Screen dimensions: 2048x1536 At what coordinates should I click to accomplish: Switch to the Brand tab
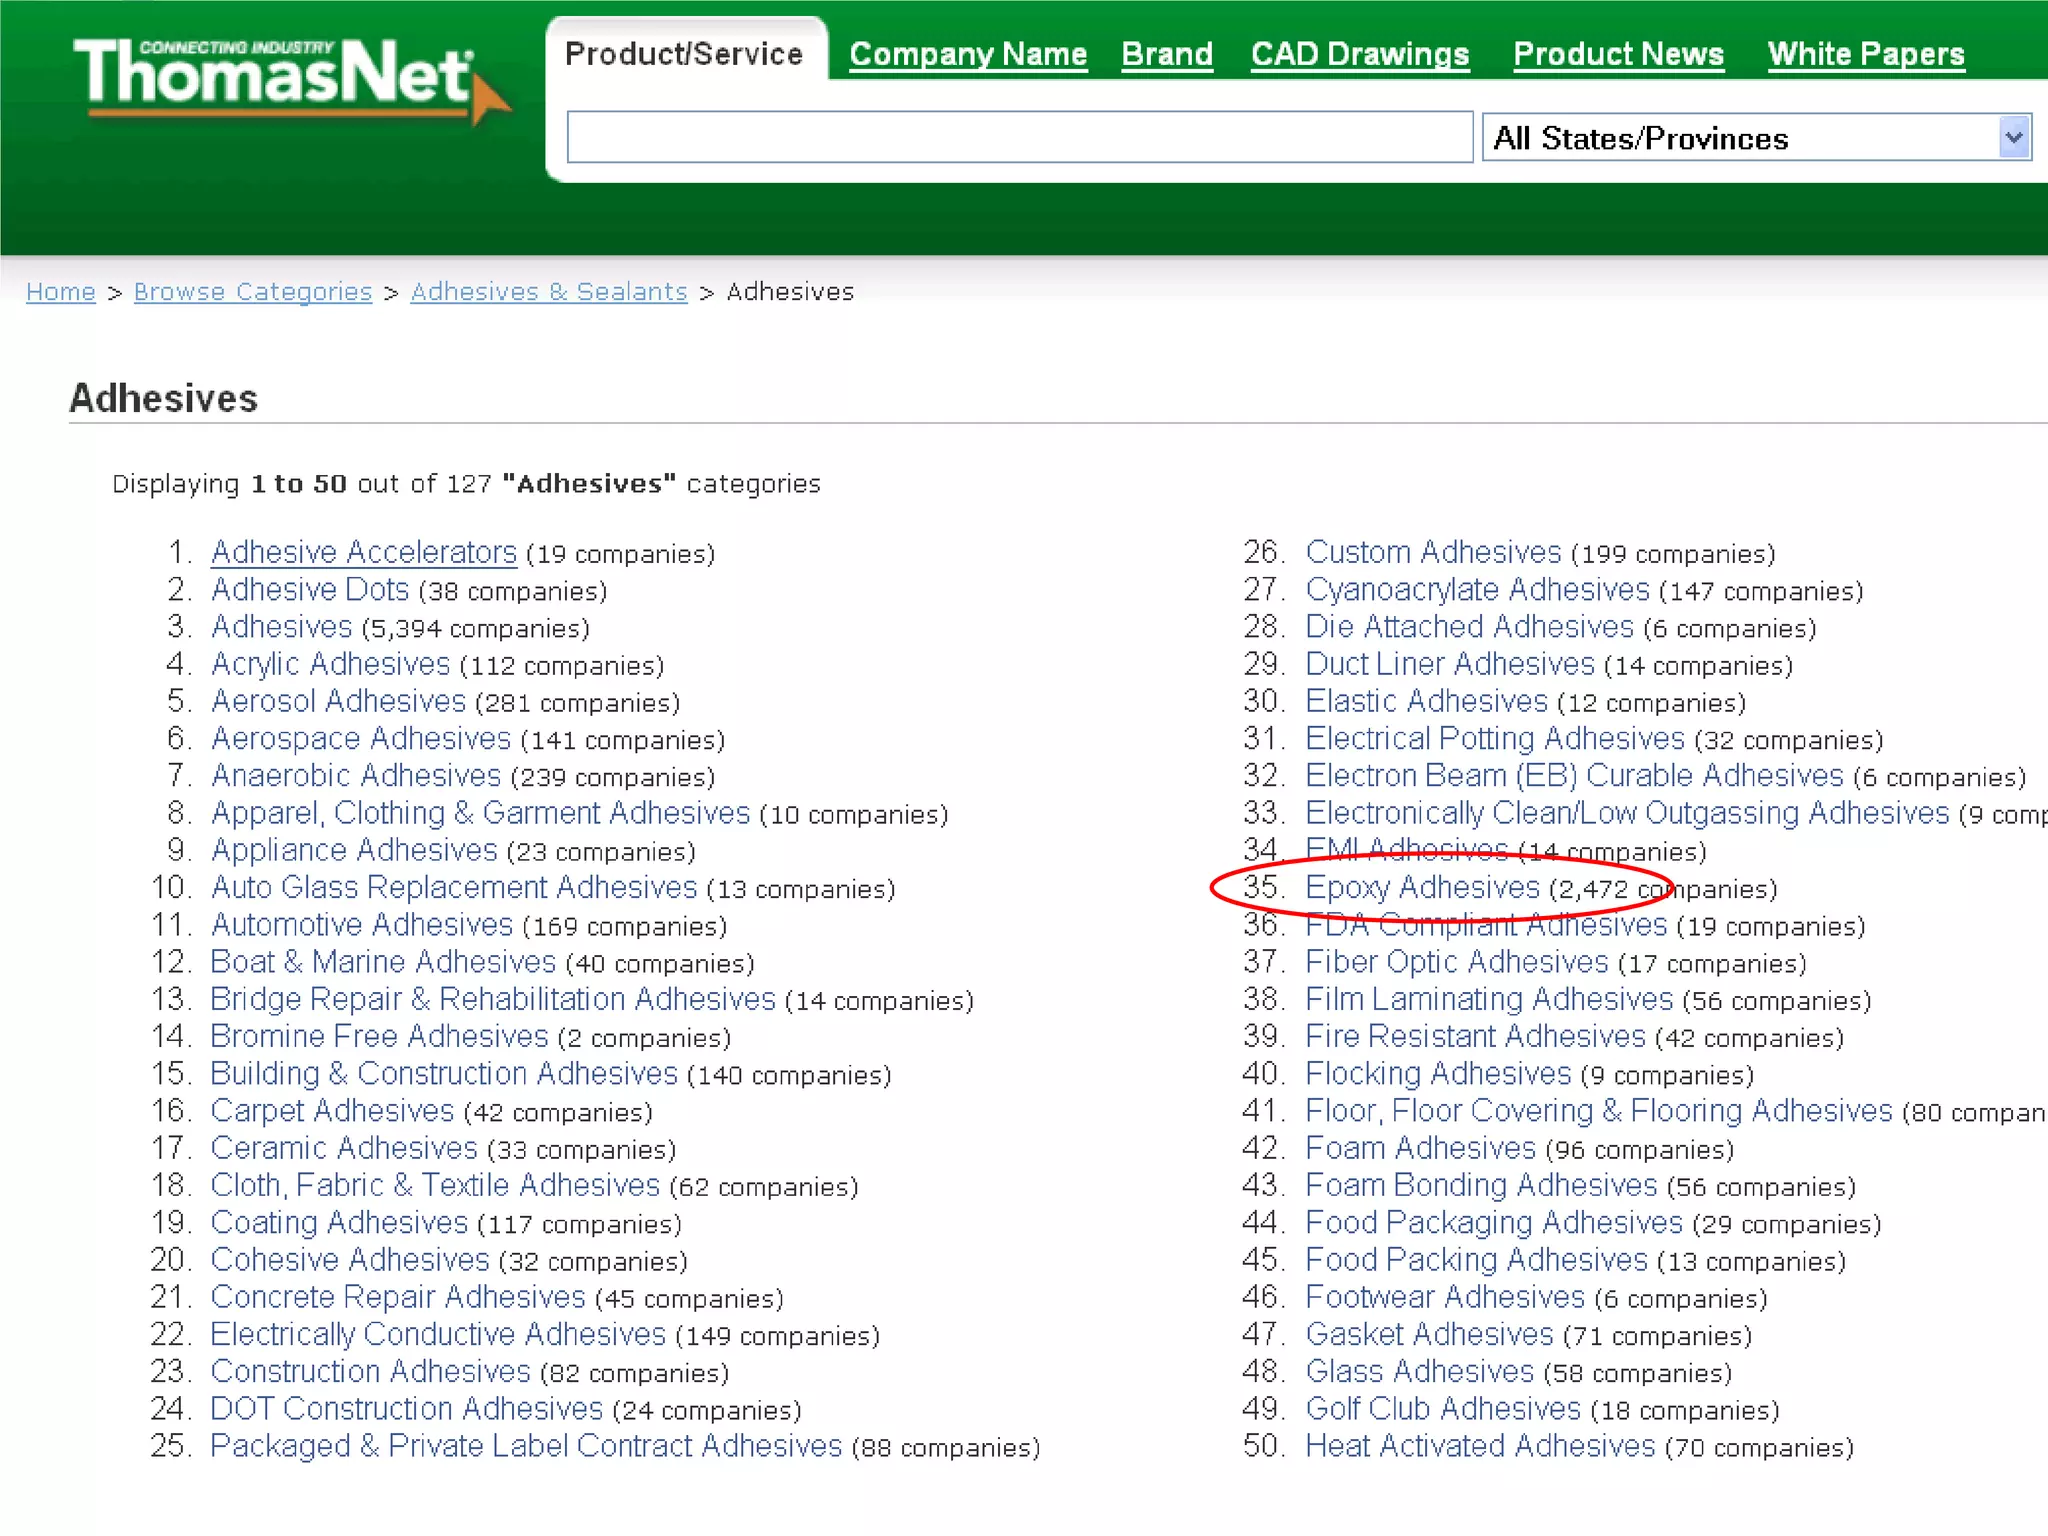(1166, 54)
